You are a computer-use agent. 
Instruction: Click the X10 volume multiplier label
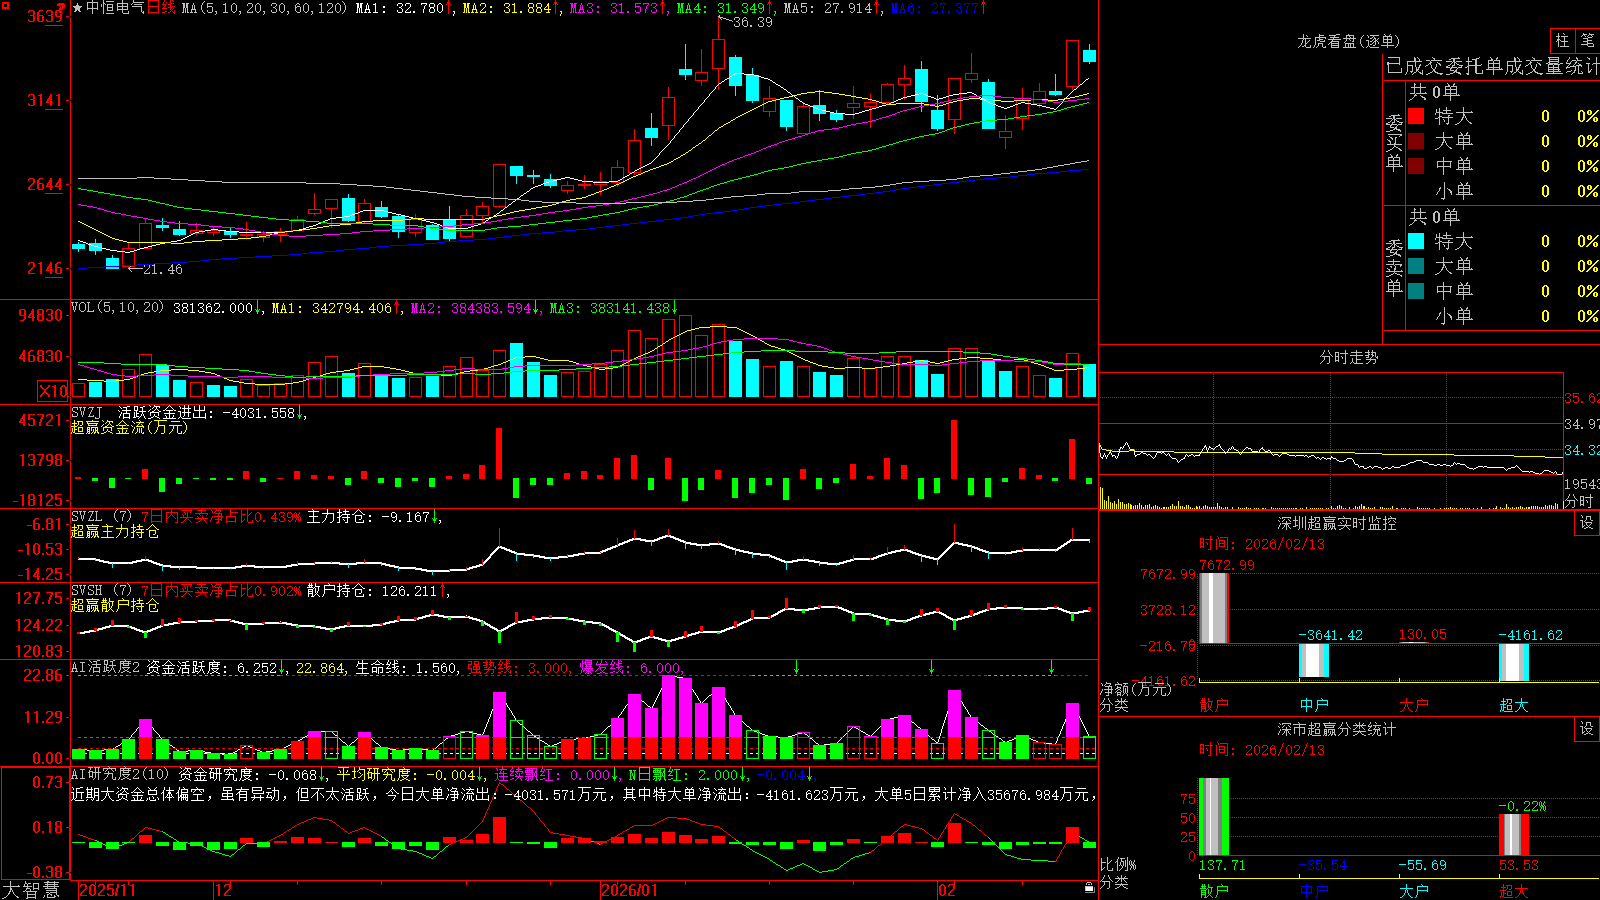click(53, 391)
